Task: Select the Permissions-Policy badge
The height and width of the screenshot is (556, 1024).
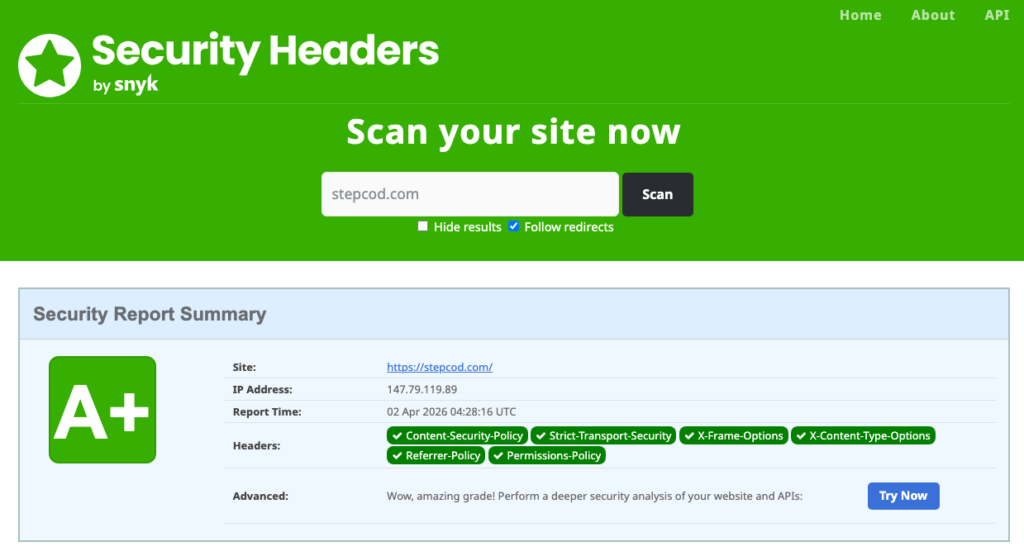Action: point(547,456)
